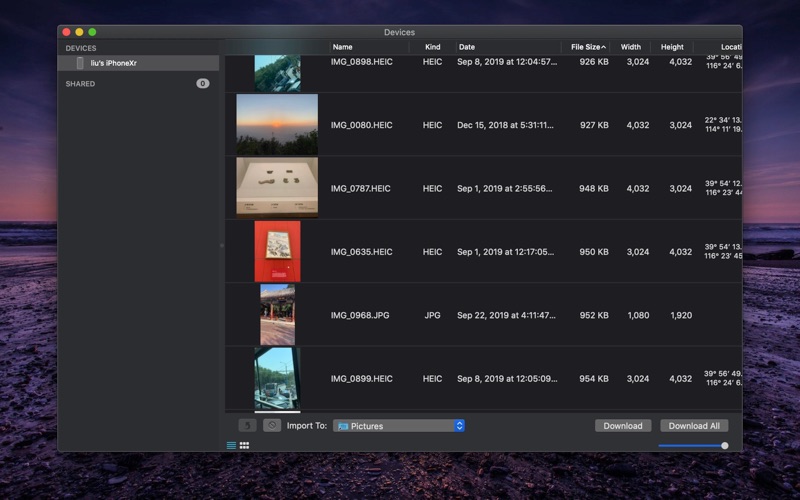
Task: Select the IMG_0635.HEIC red thumbnail
Action: [277, 251]
